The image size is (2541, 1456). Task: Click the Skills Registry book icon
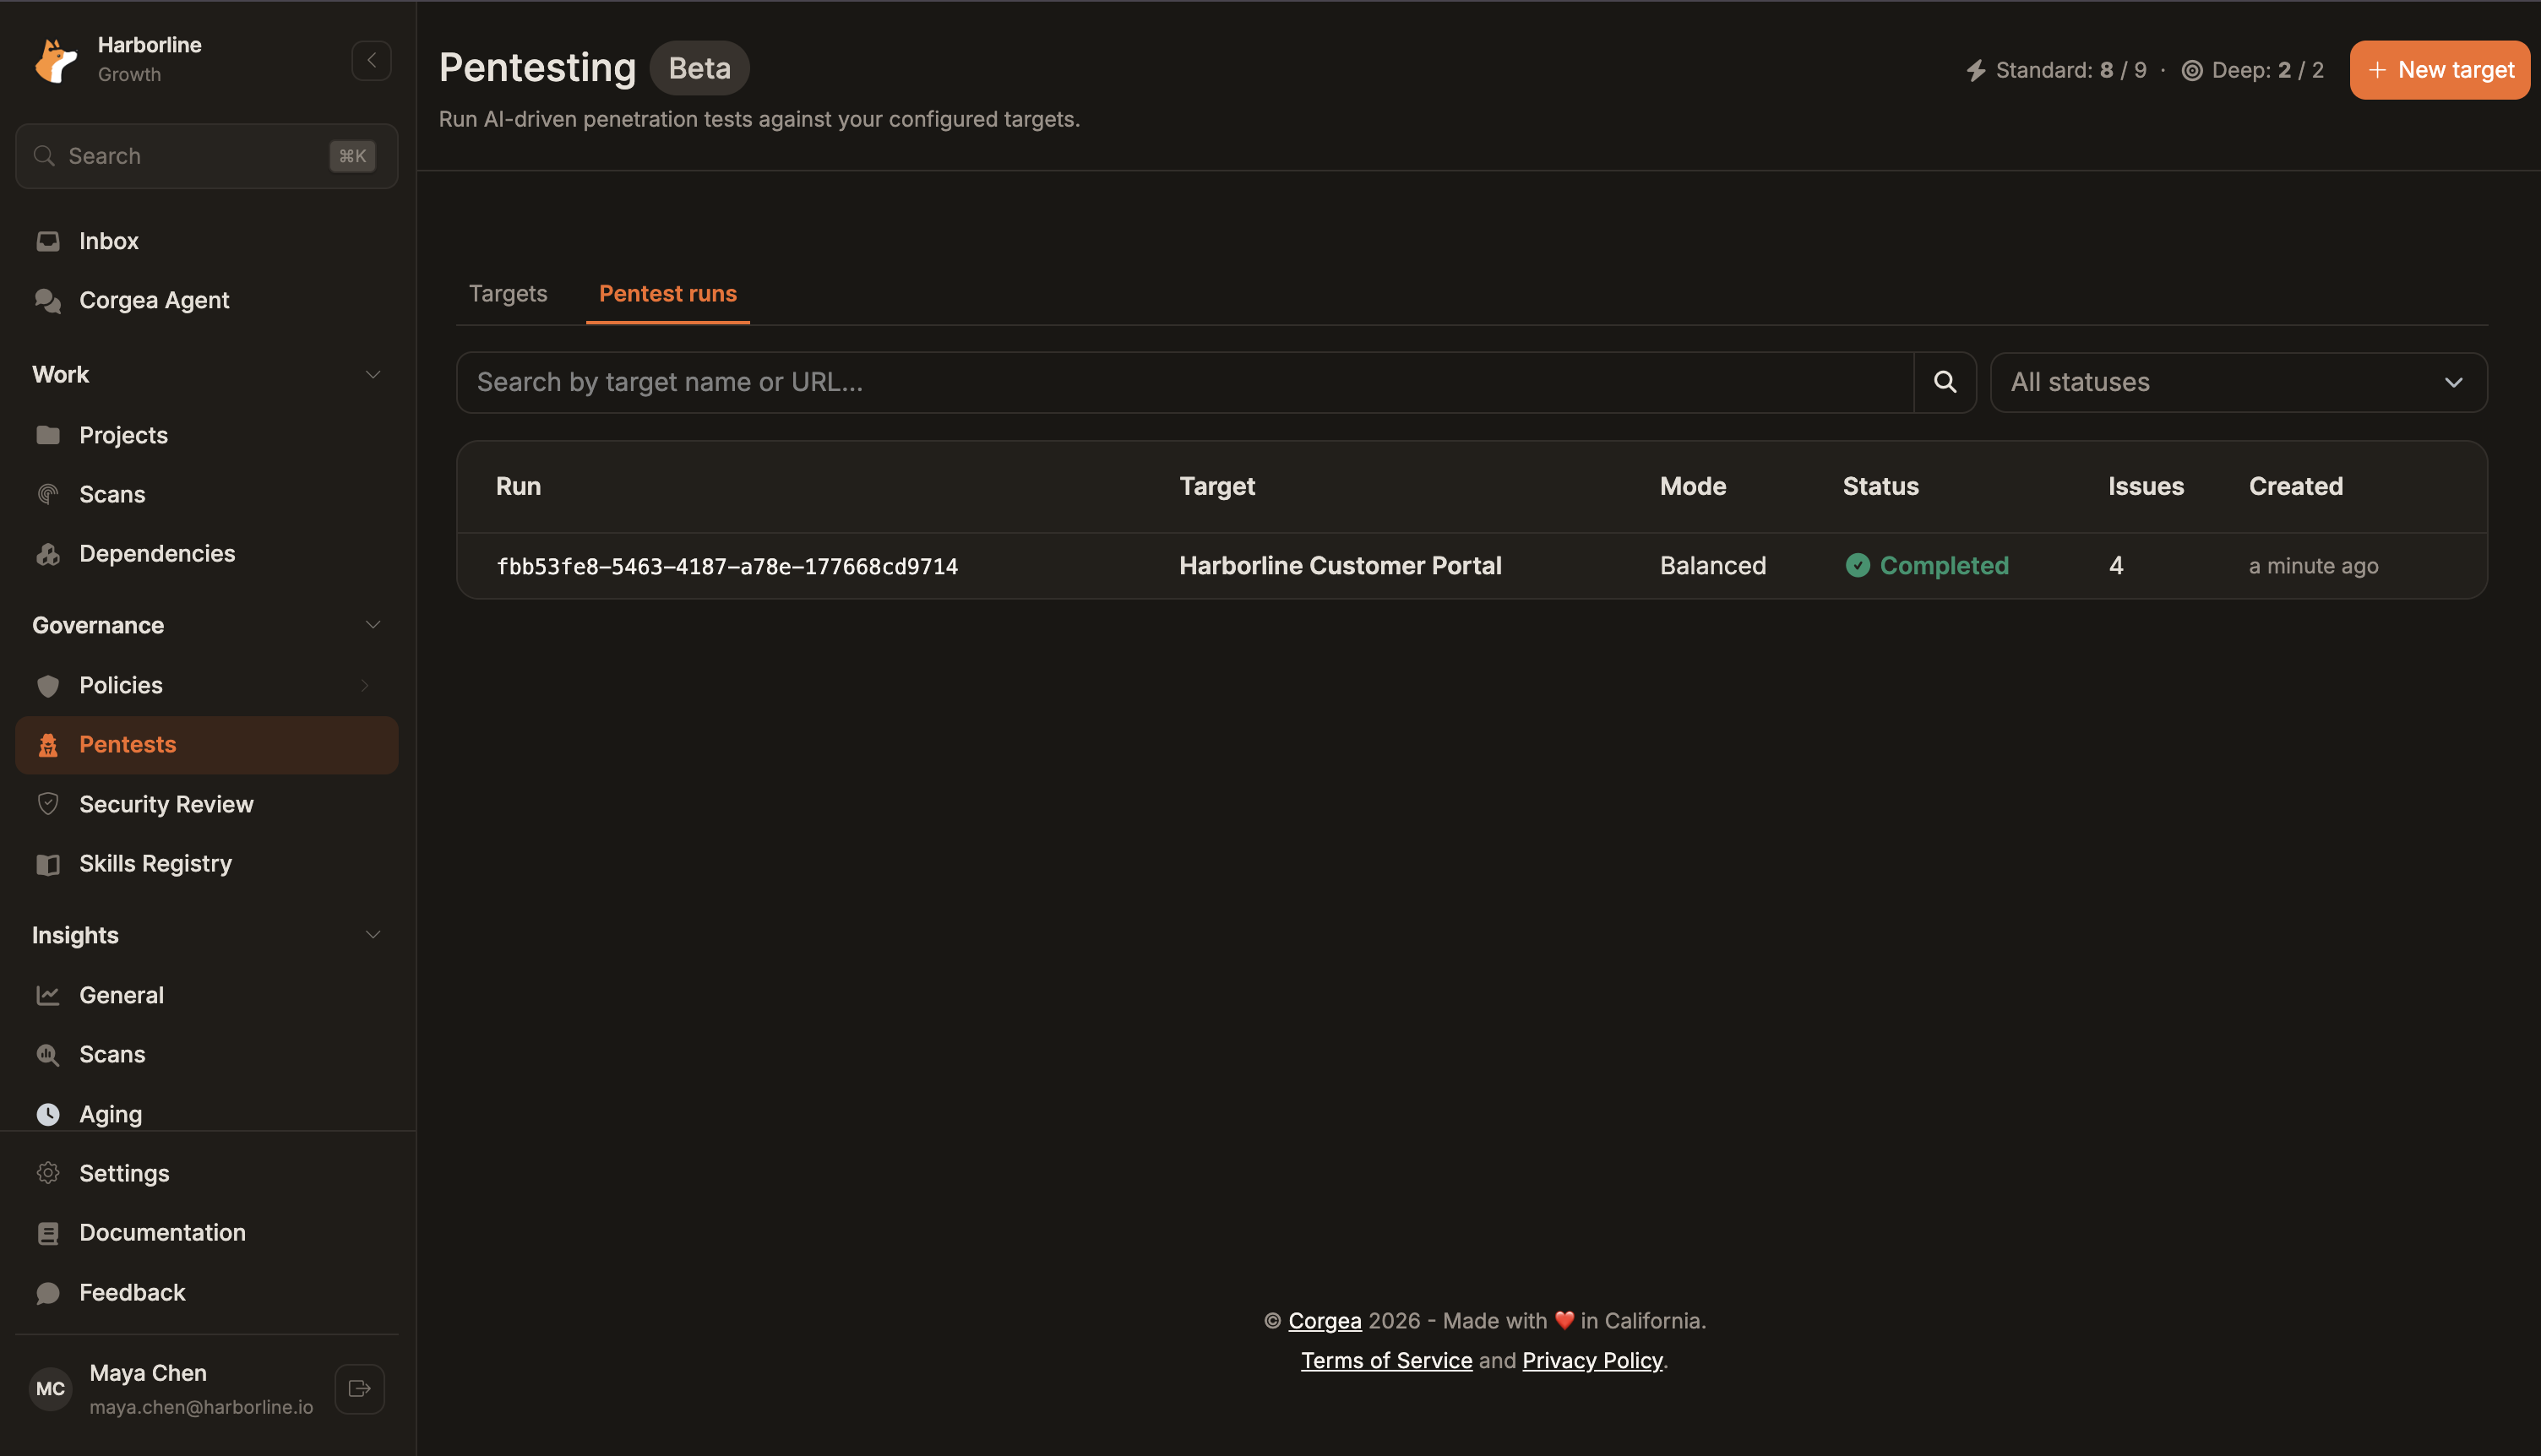(x=48, y=864)
